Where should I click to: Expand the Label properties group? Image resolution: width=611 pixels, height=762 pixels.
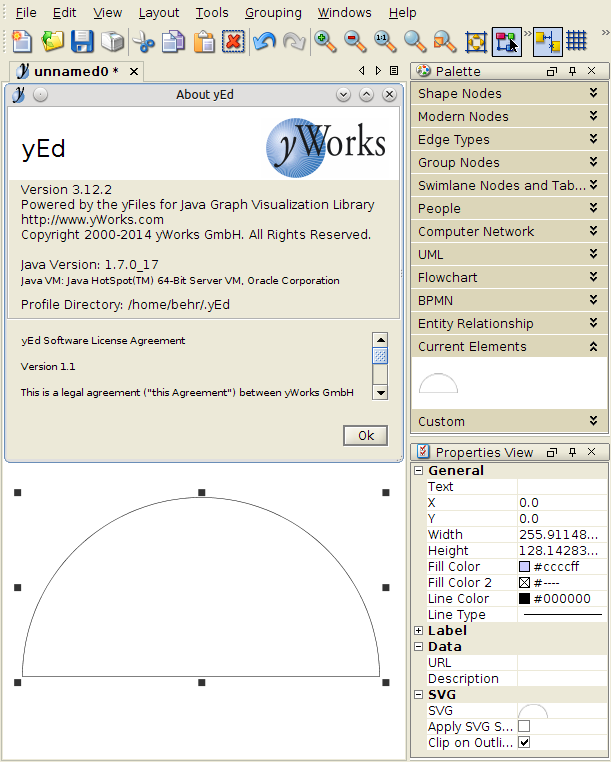coord(419,630)
